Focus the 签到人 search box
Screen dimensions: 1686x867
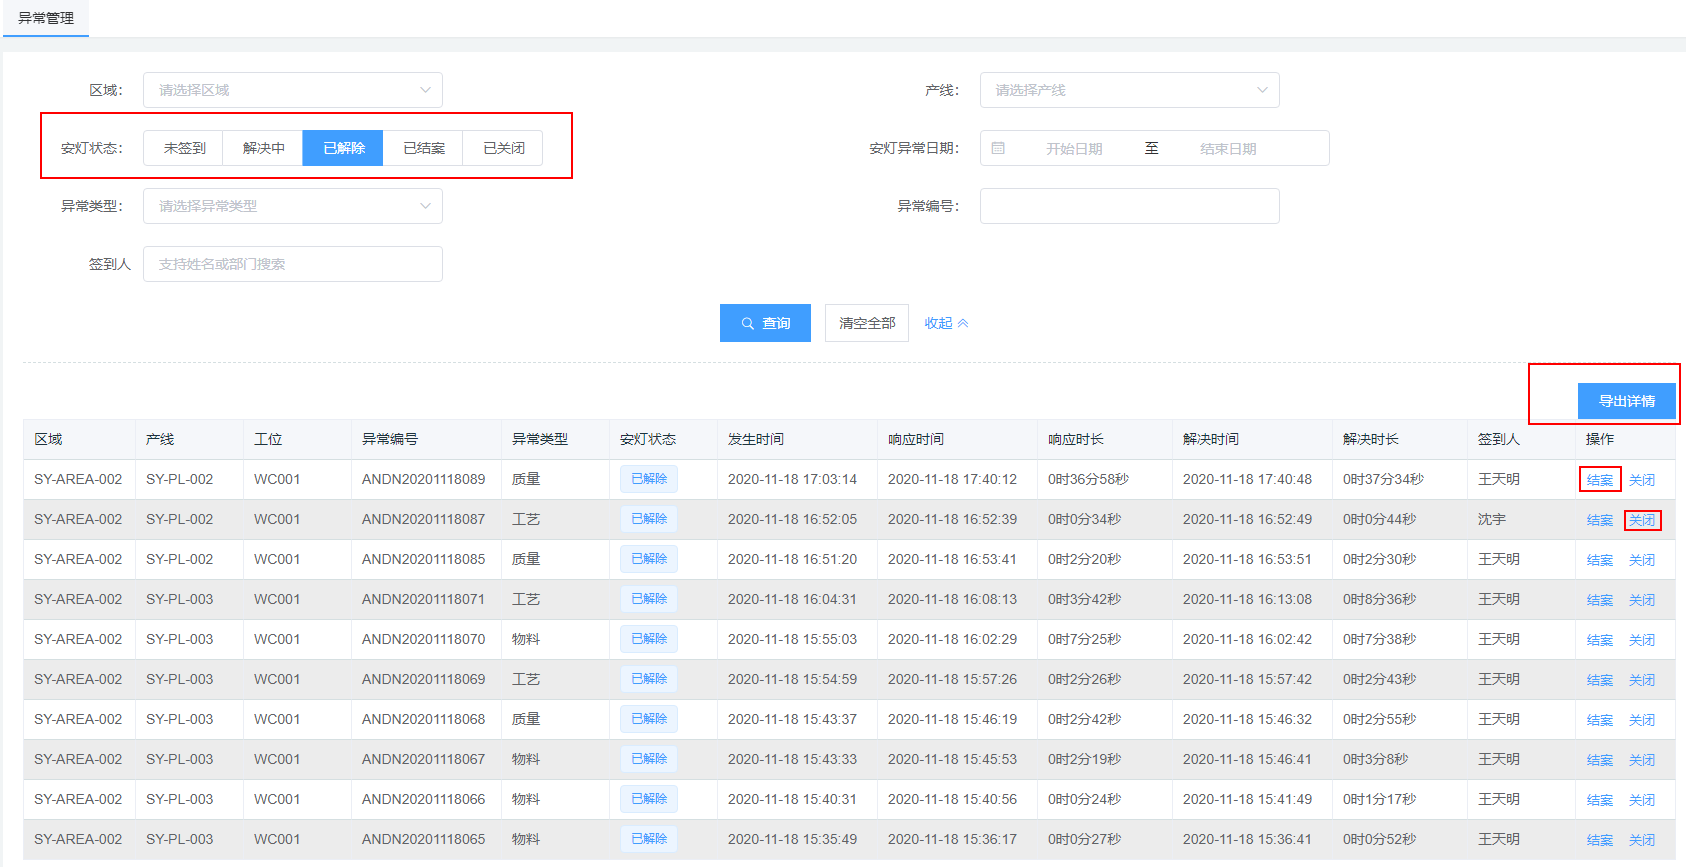[x=292, y=264]
